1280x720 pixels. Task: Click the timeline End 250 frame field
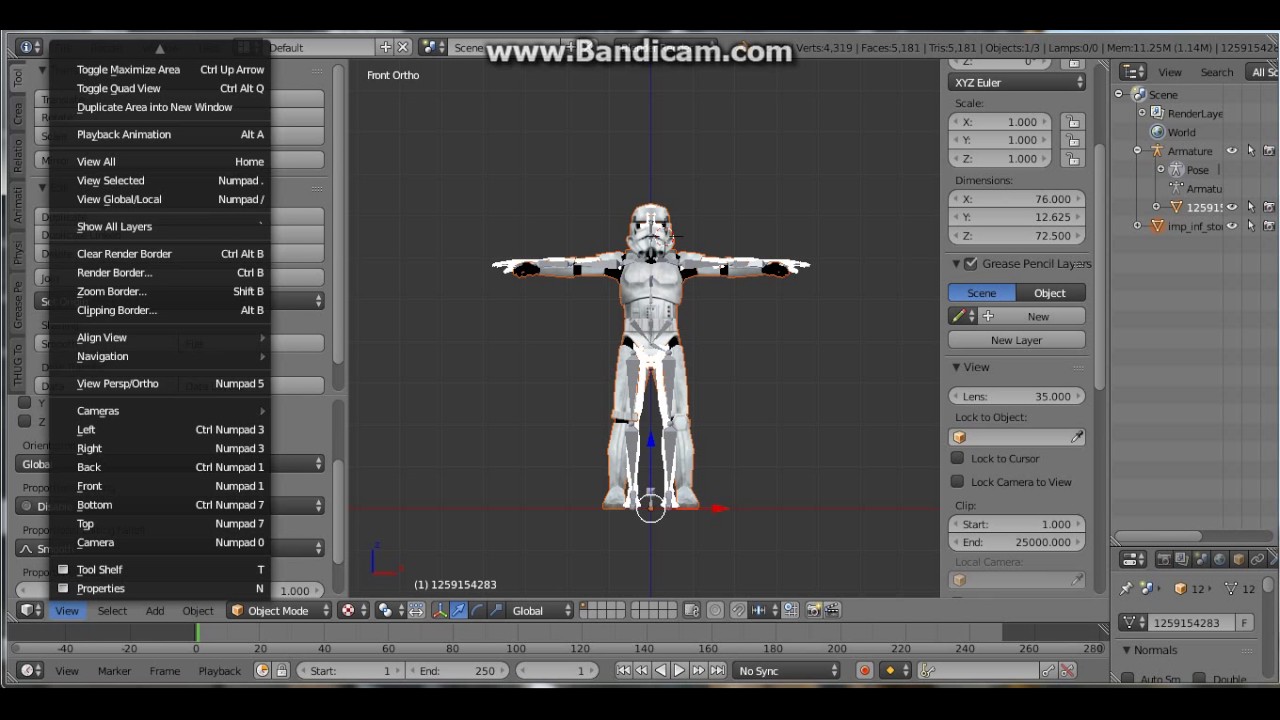[x=457, y=671]
